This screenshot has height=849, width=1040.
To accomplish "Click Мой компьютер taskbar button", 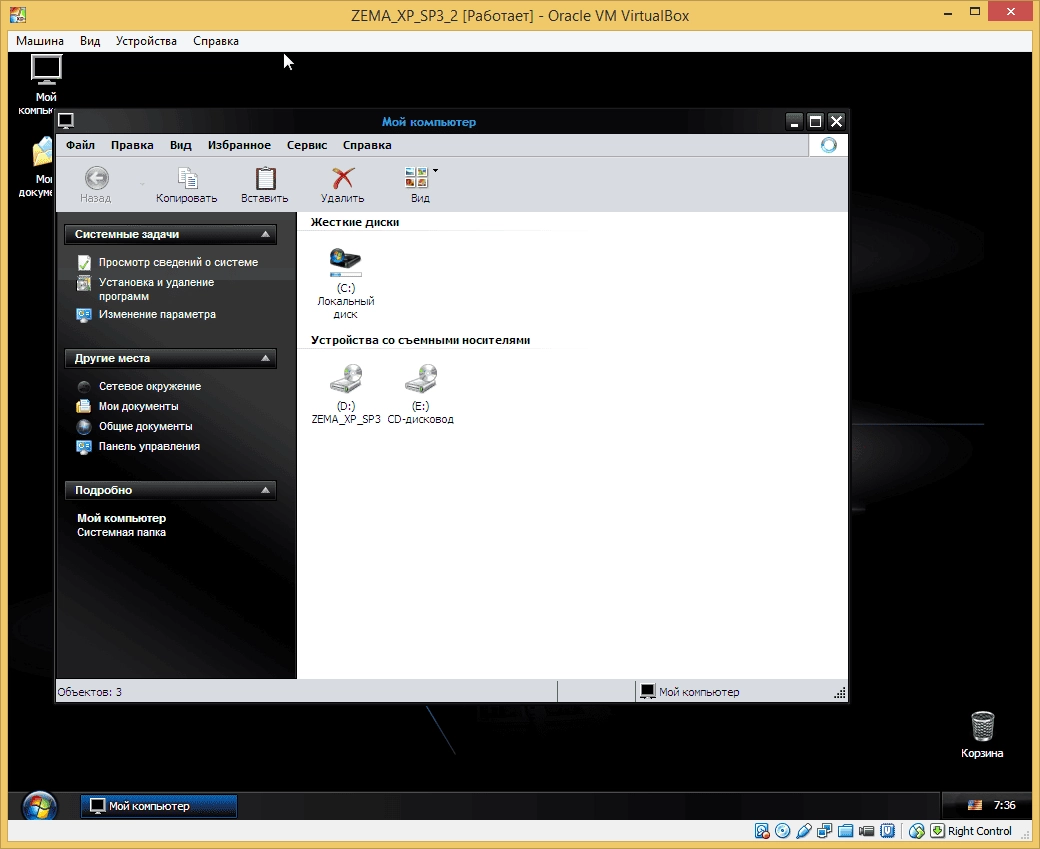I will [159, 806].
